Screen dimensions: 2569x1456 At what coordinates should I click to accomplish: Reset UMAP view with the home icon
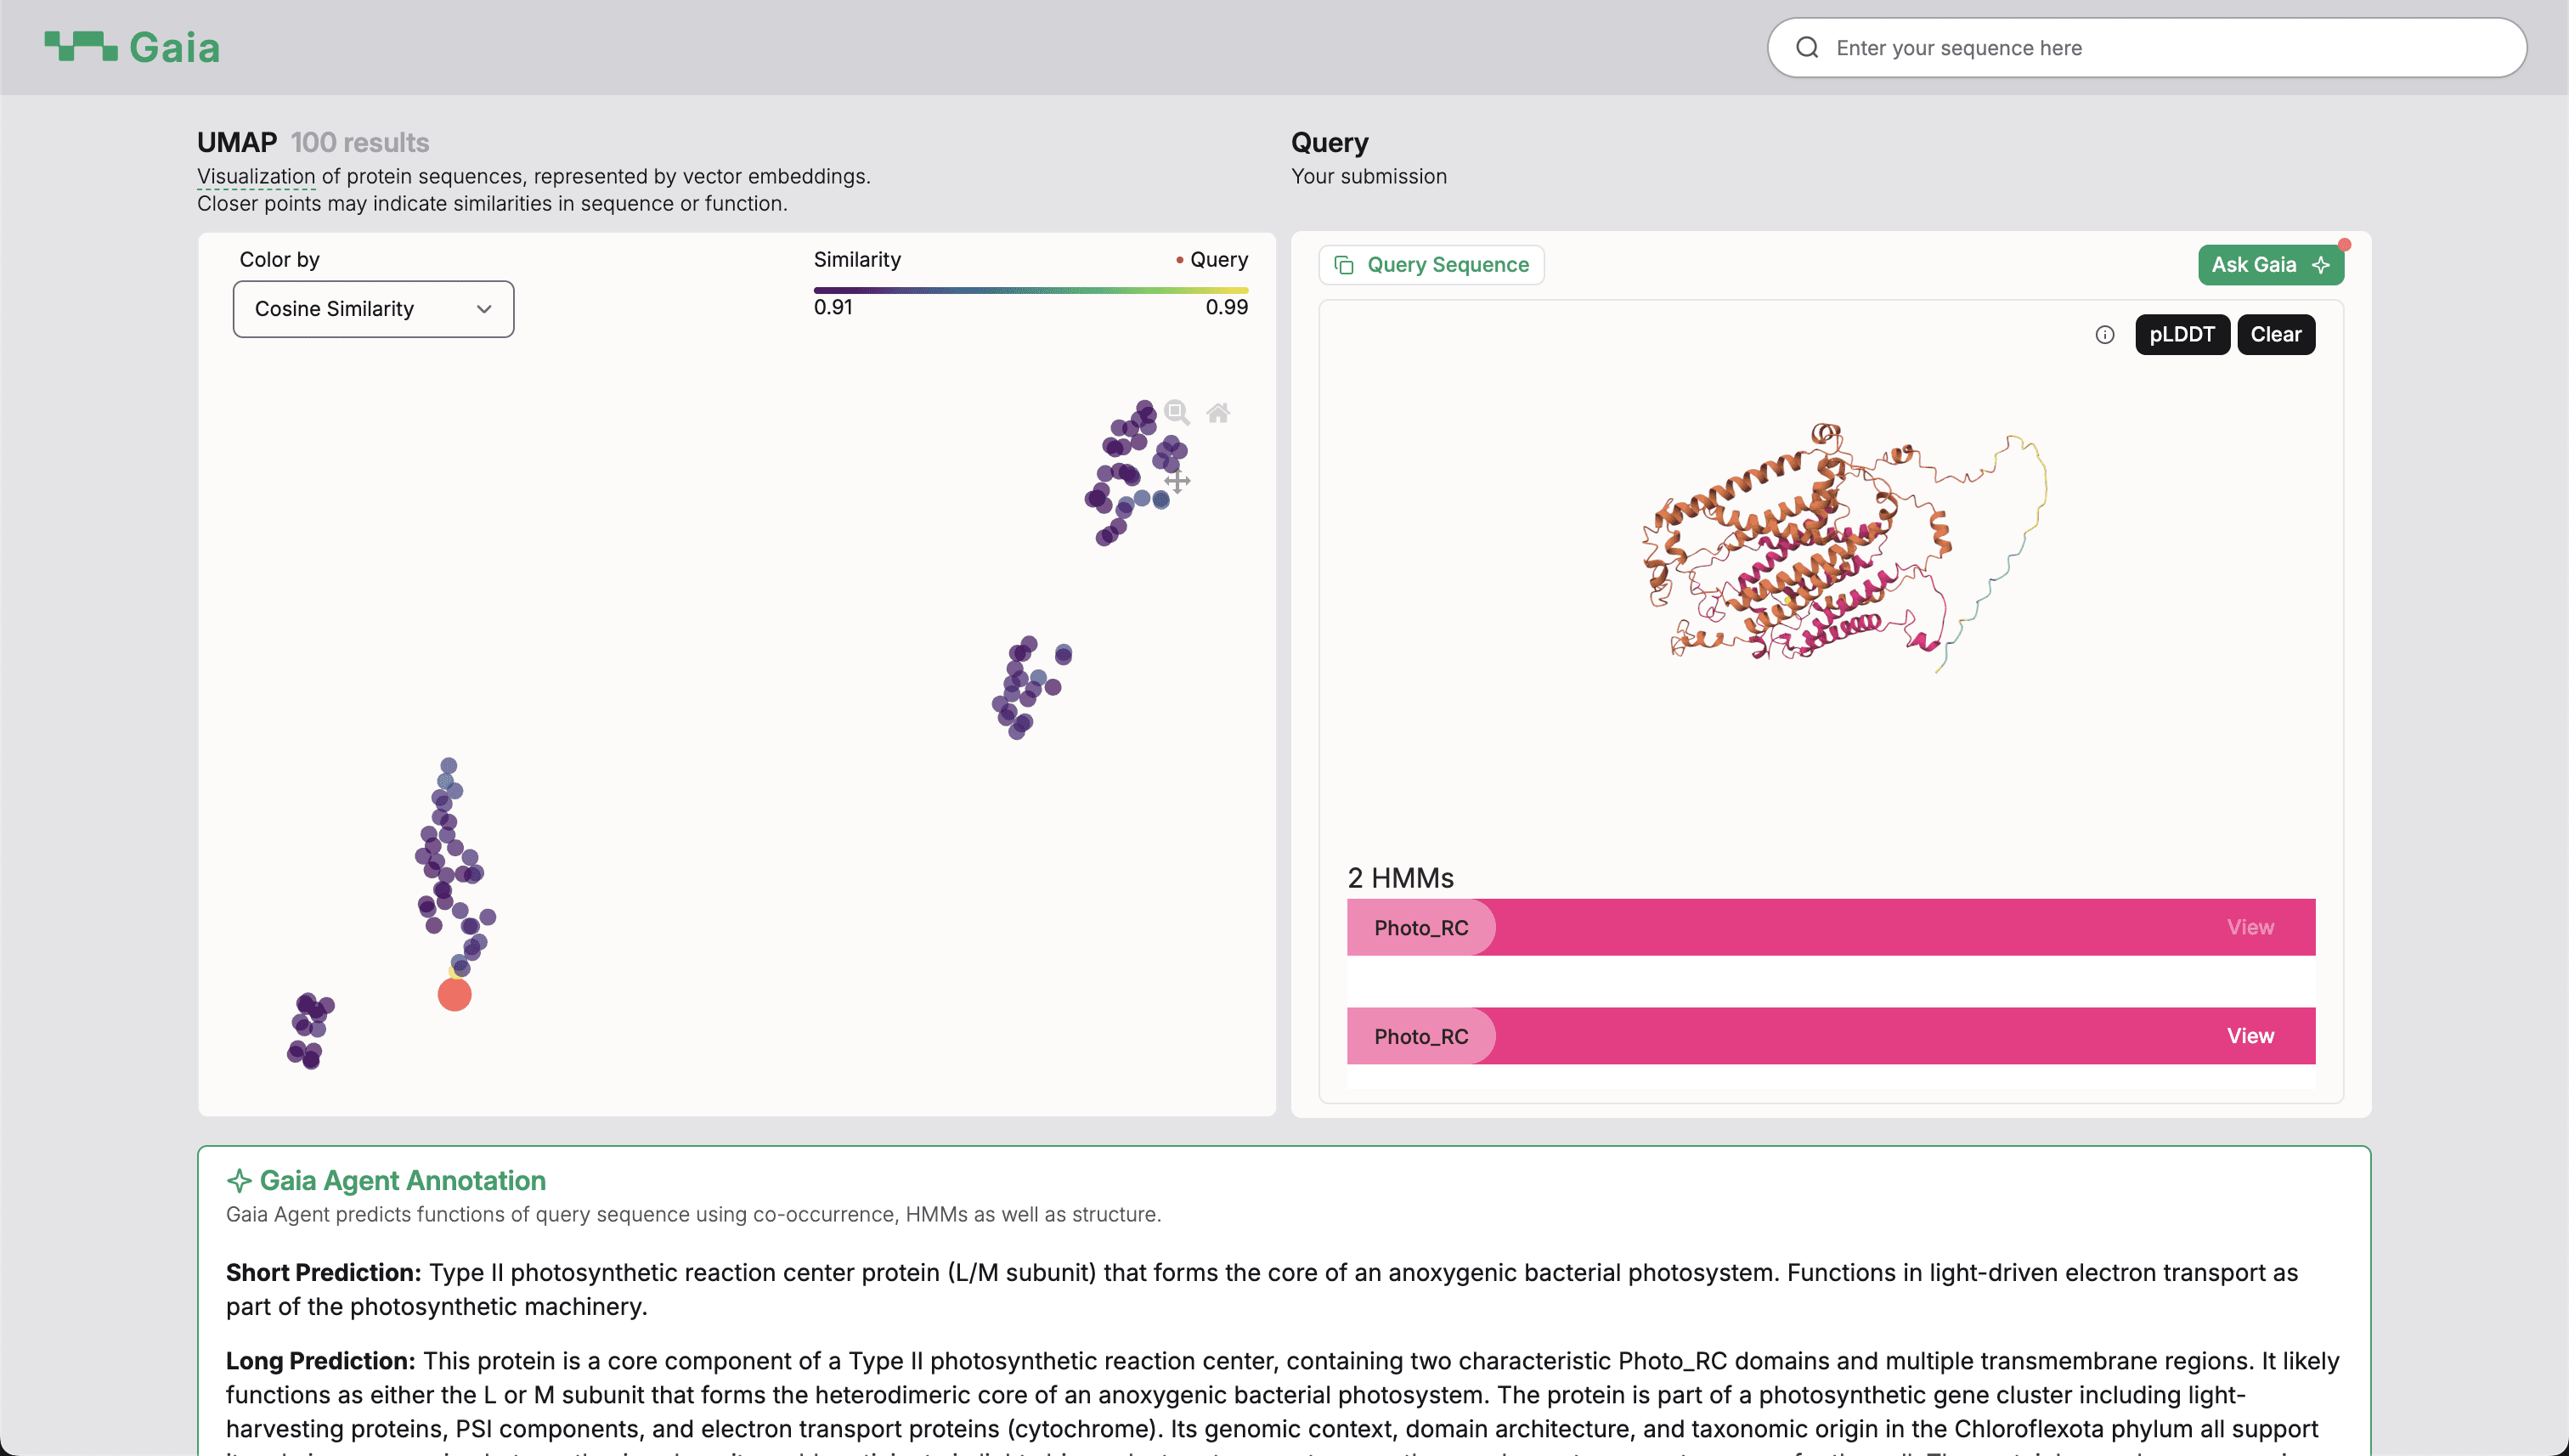point(1218,412)
